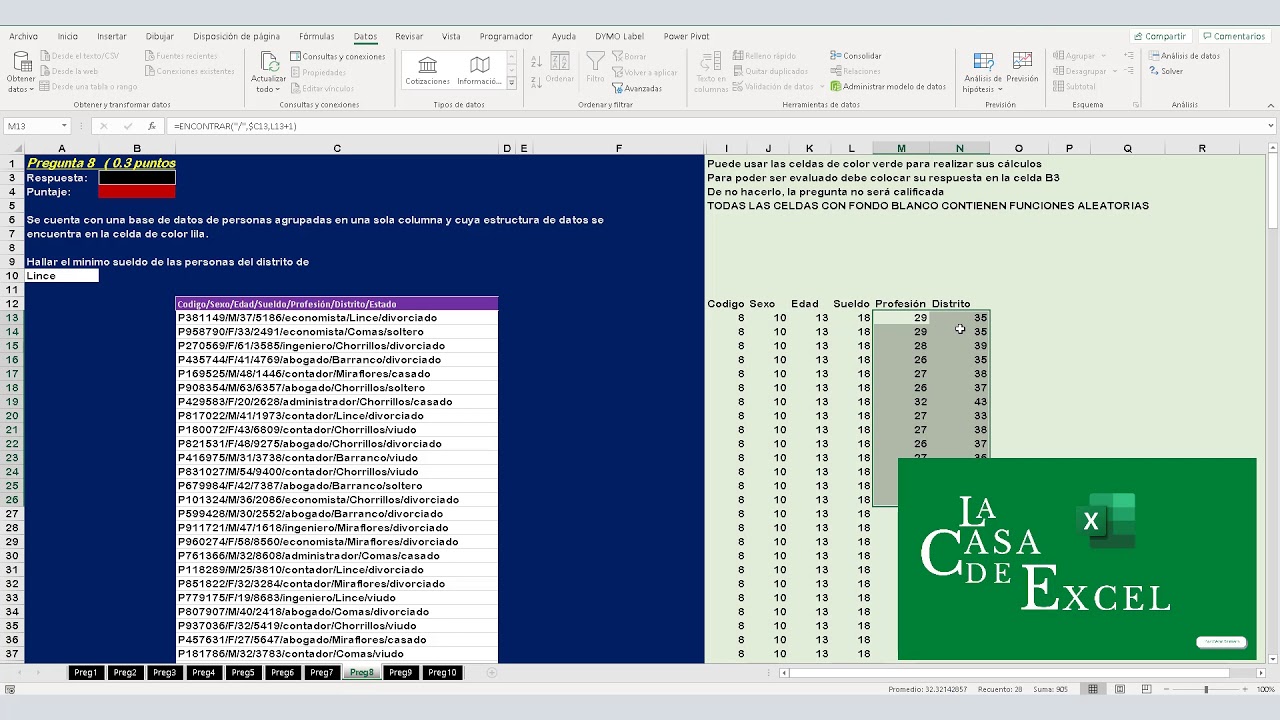1280x720 pixels.
Task: Select row P381149/M/37/5186/economista/Lince/divorciado
Action: pos(337,318)
